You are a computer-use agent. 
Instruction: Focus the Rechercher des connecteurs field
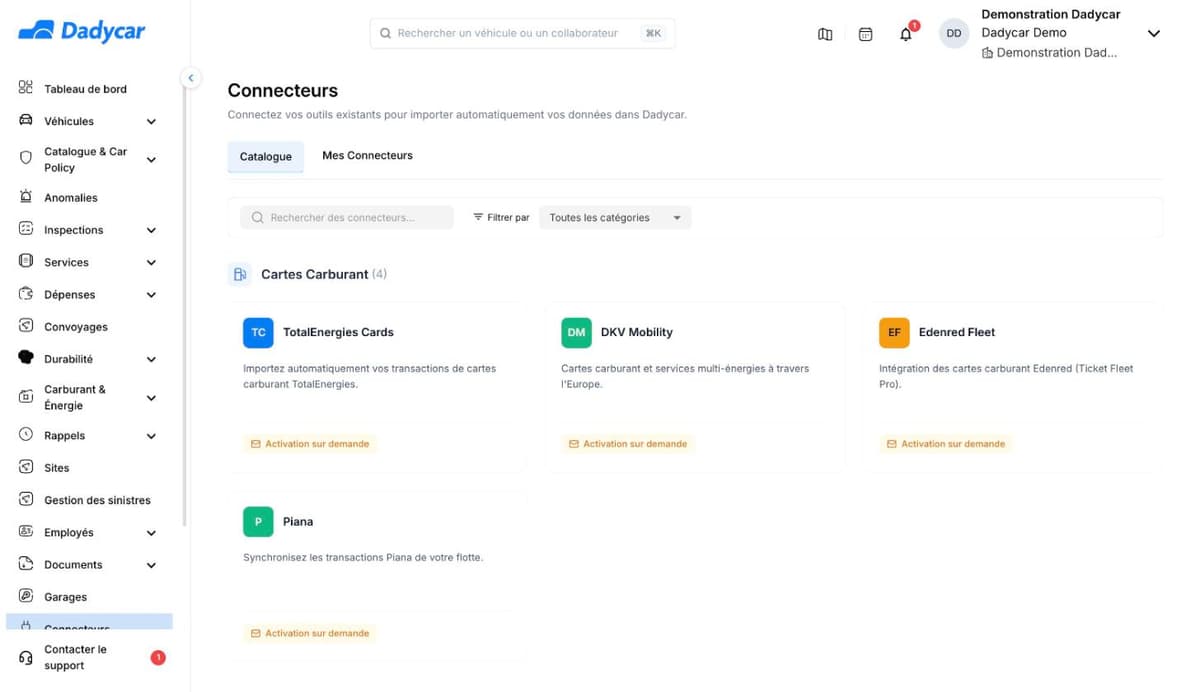347,217
